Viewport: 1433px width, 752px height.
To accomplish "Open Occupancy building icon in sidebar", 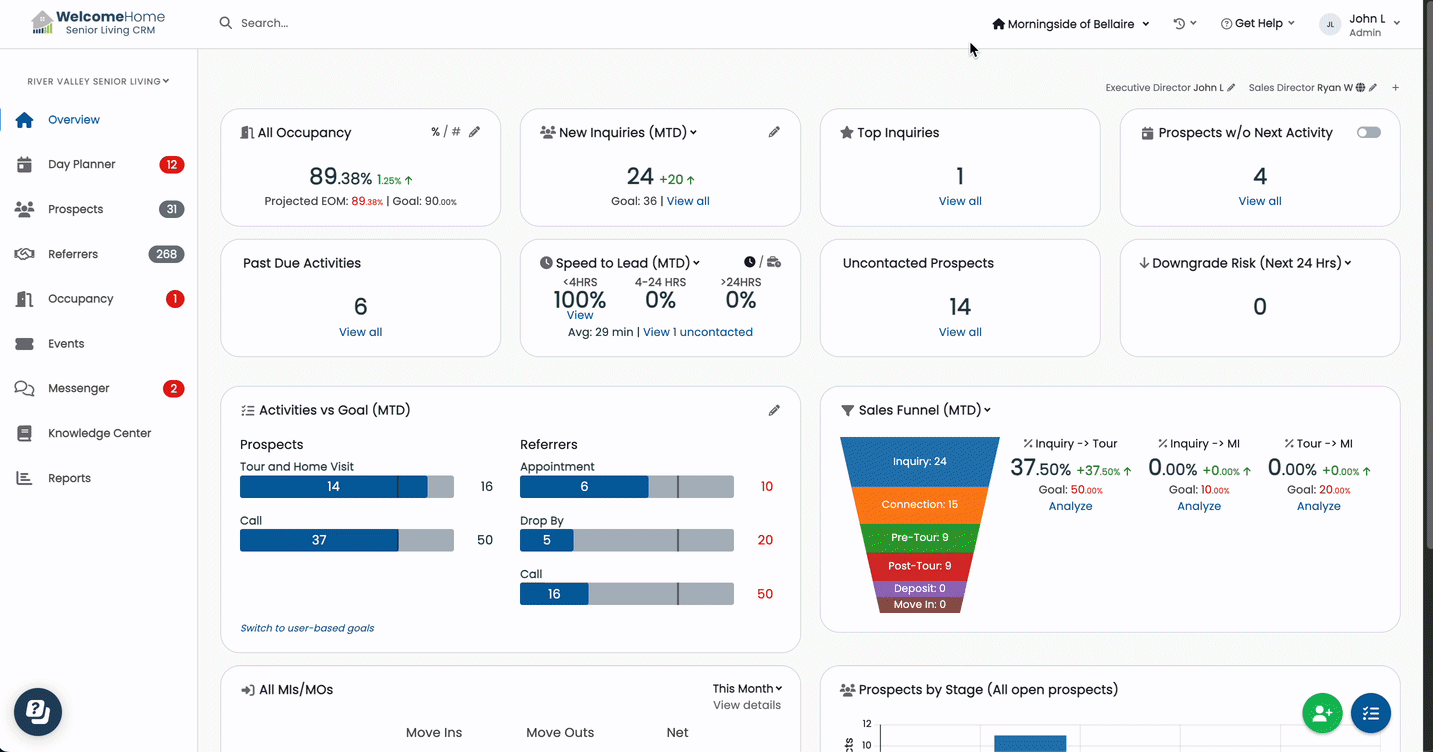I will pos(25,299).
